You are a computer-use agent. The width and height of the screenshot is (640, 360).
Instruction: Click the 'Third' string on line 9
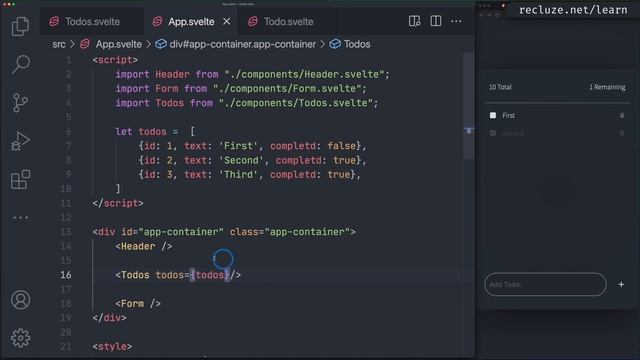pyautogui.click(x=238, y=175)
